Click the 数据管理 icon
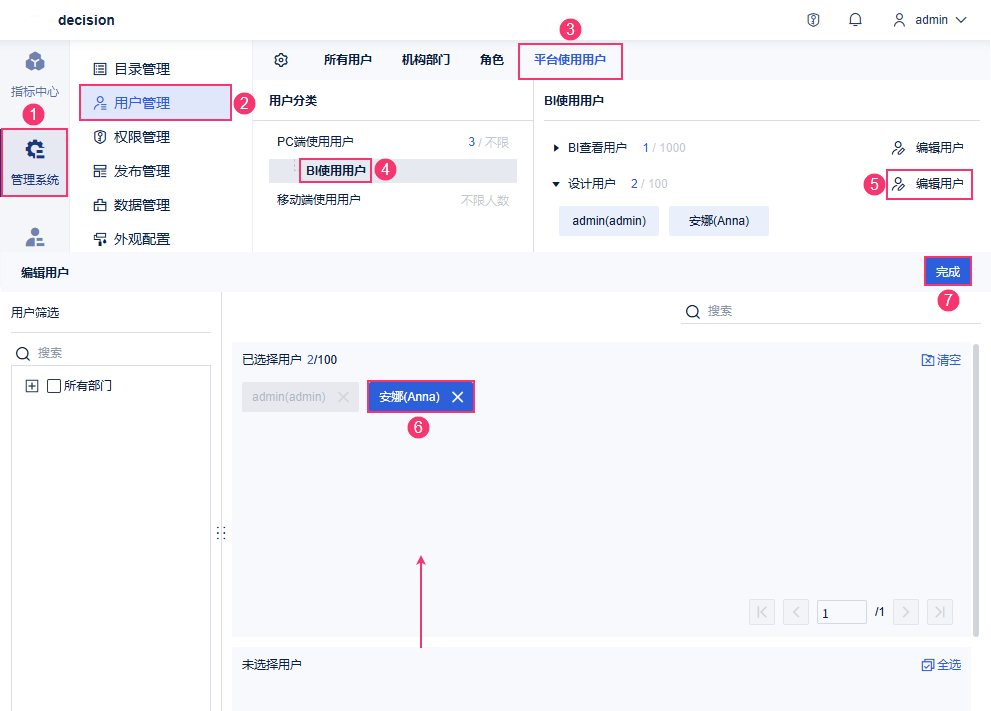Screen dimensions: 991x711 100,205
